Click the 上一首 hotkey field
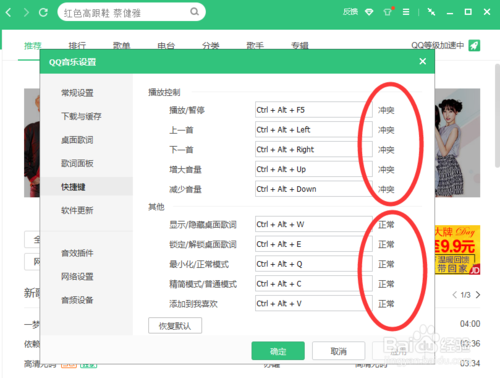 [x=314, y=129]
